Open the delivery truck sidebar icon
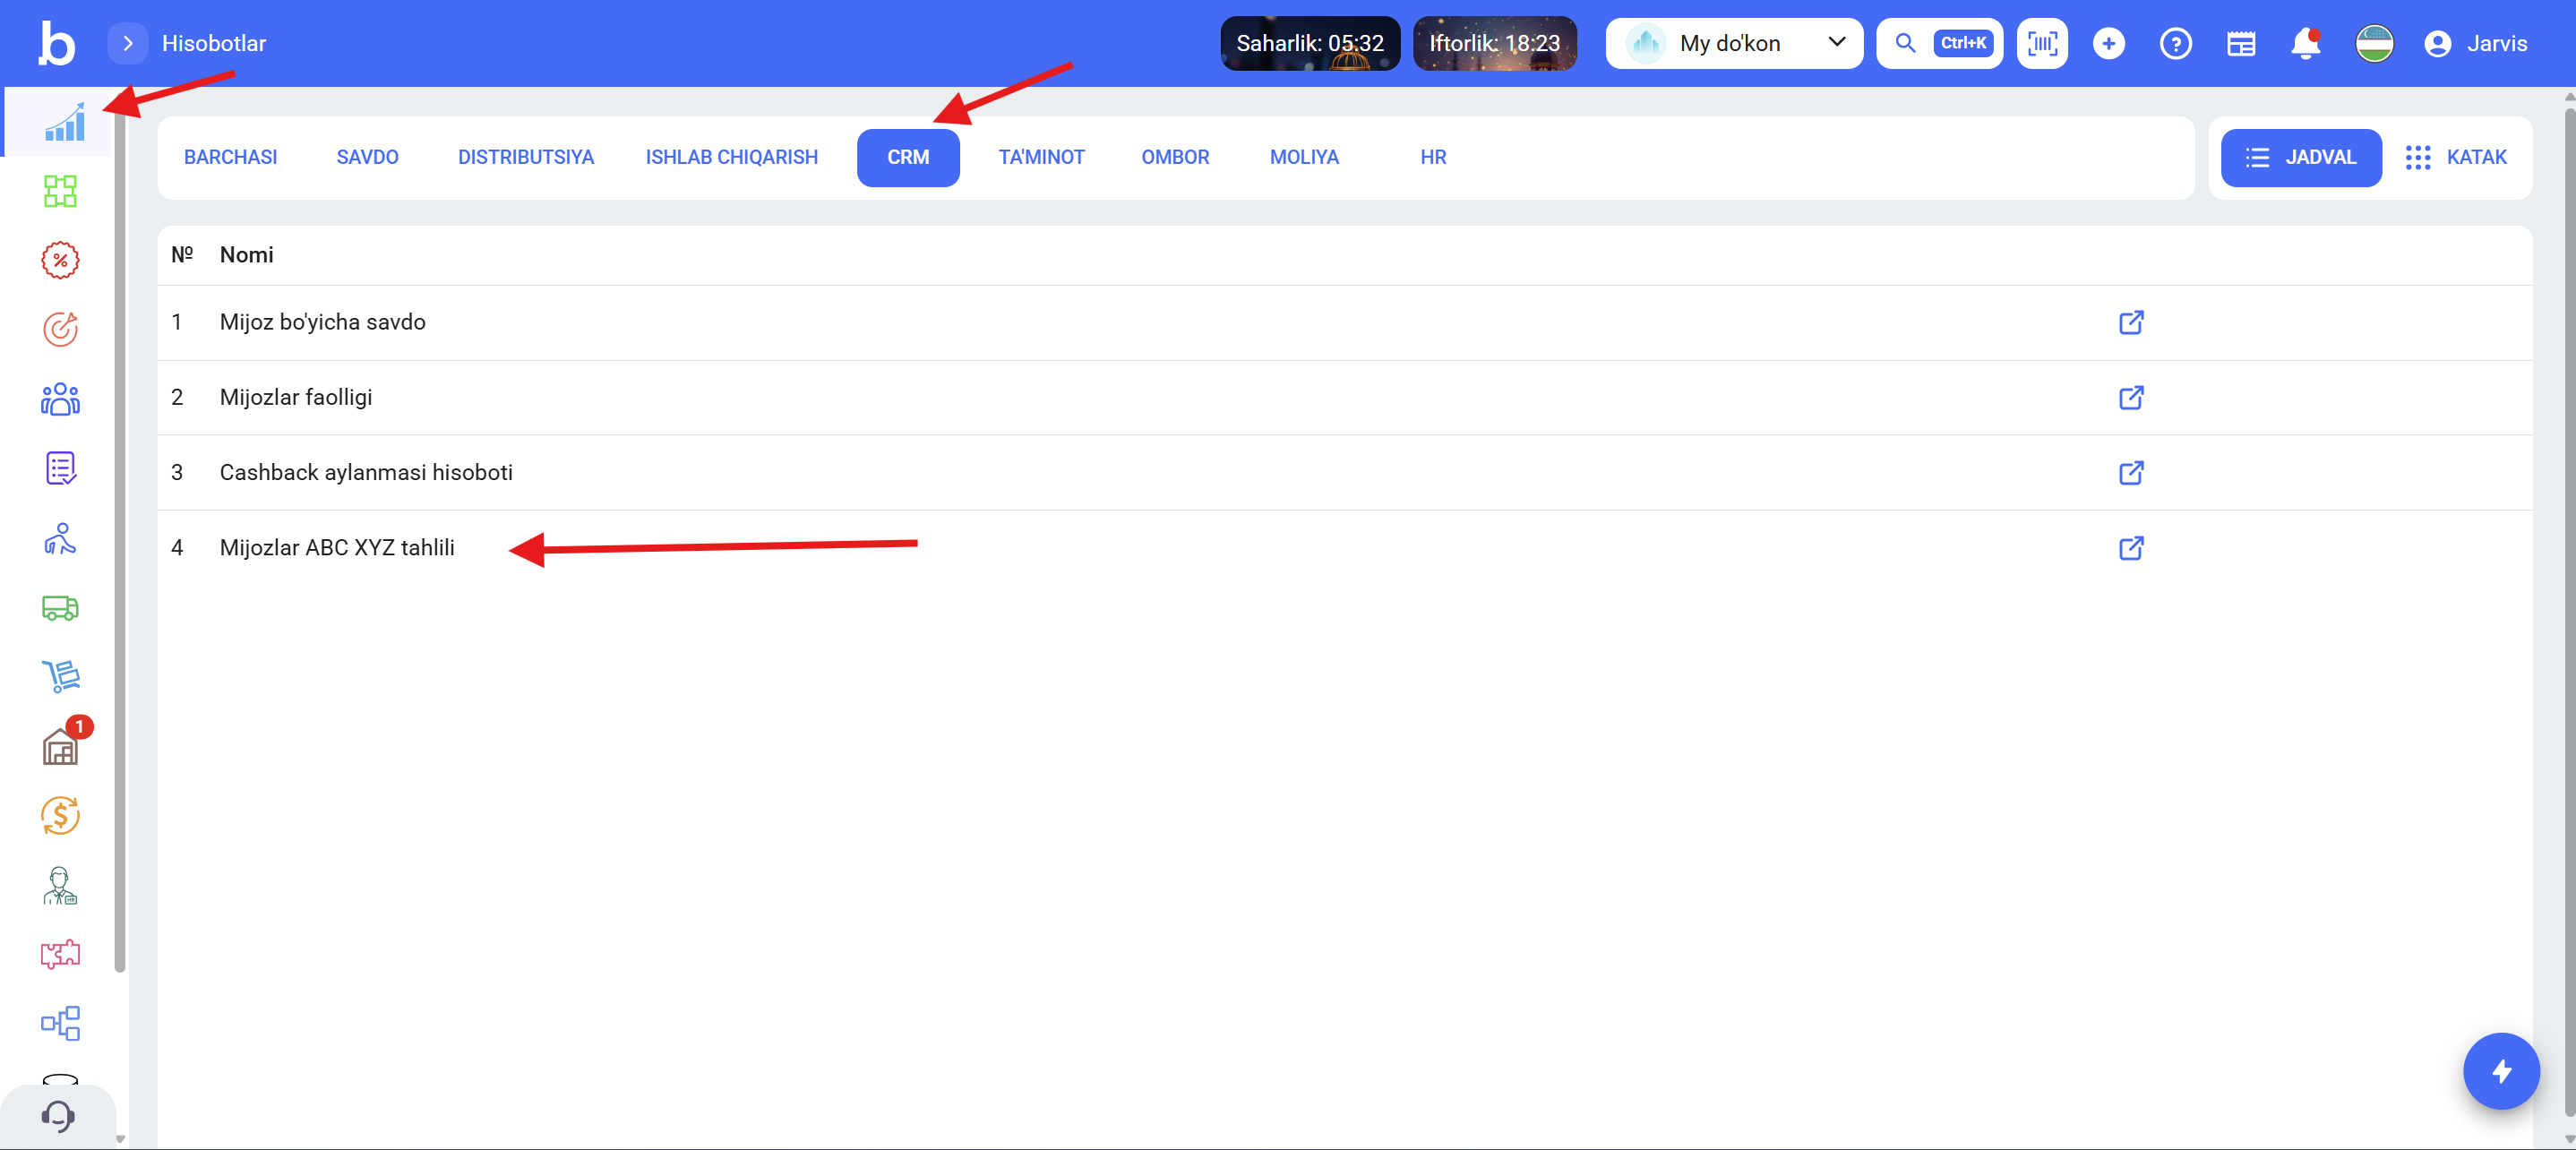Image resolution: width=2576 pixels, height=1150 pixels. click(60, 607)
